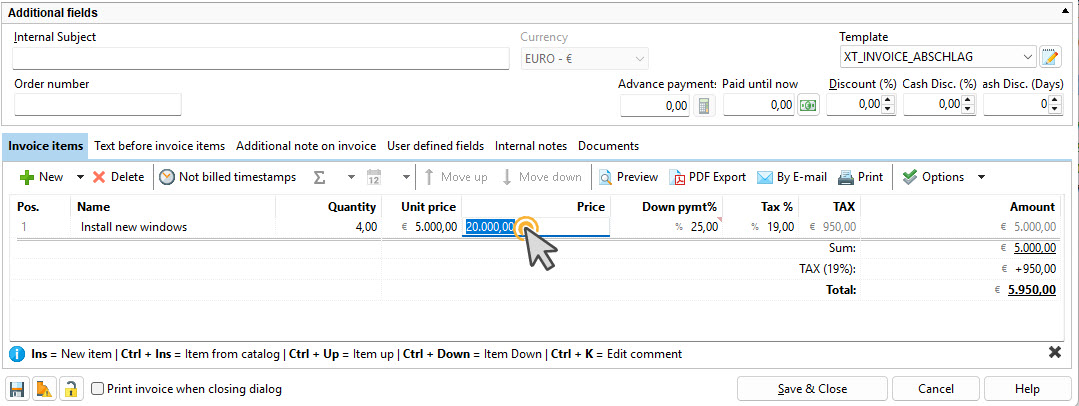Send the invoice By E-mail
This screenshot has width=1079, height=406.
(791, 177)
